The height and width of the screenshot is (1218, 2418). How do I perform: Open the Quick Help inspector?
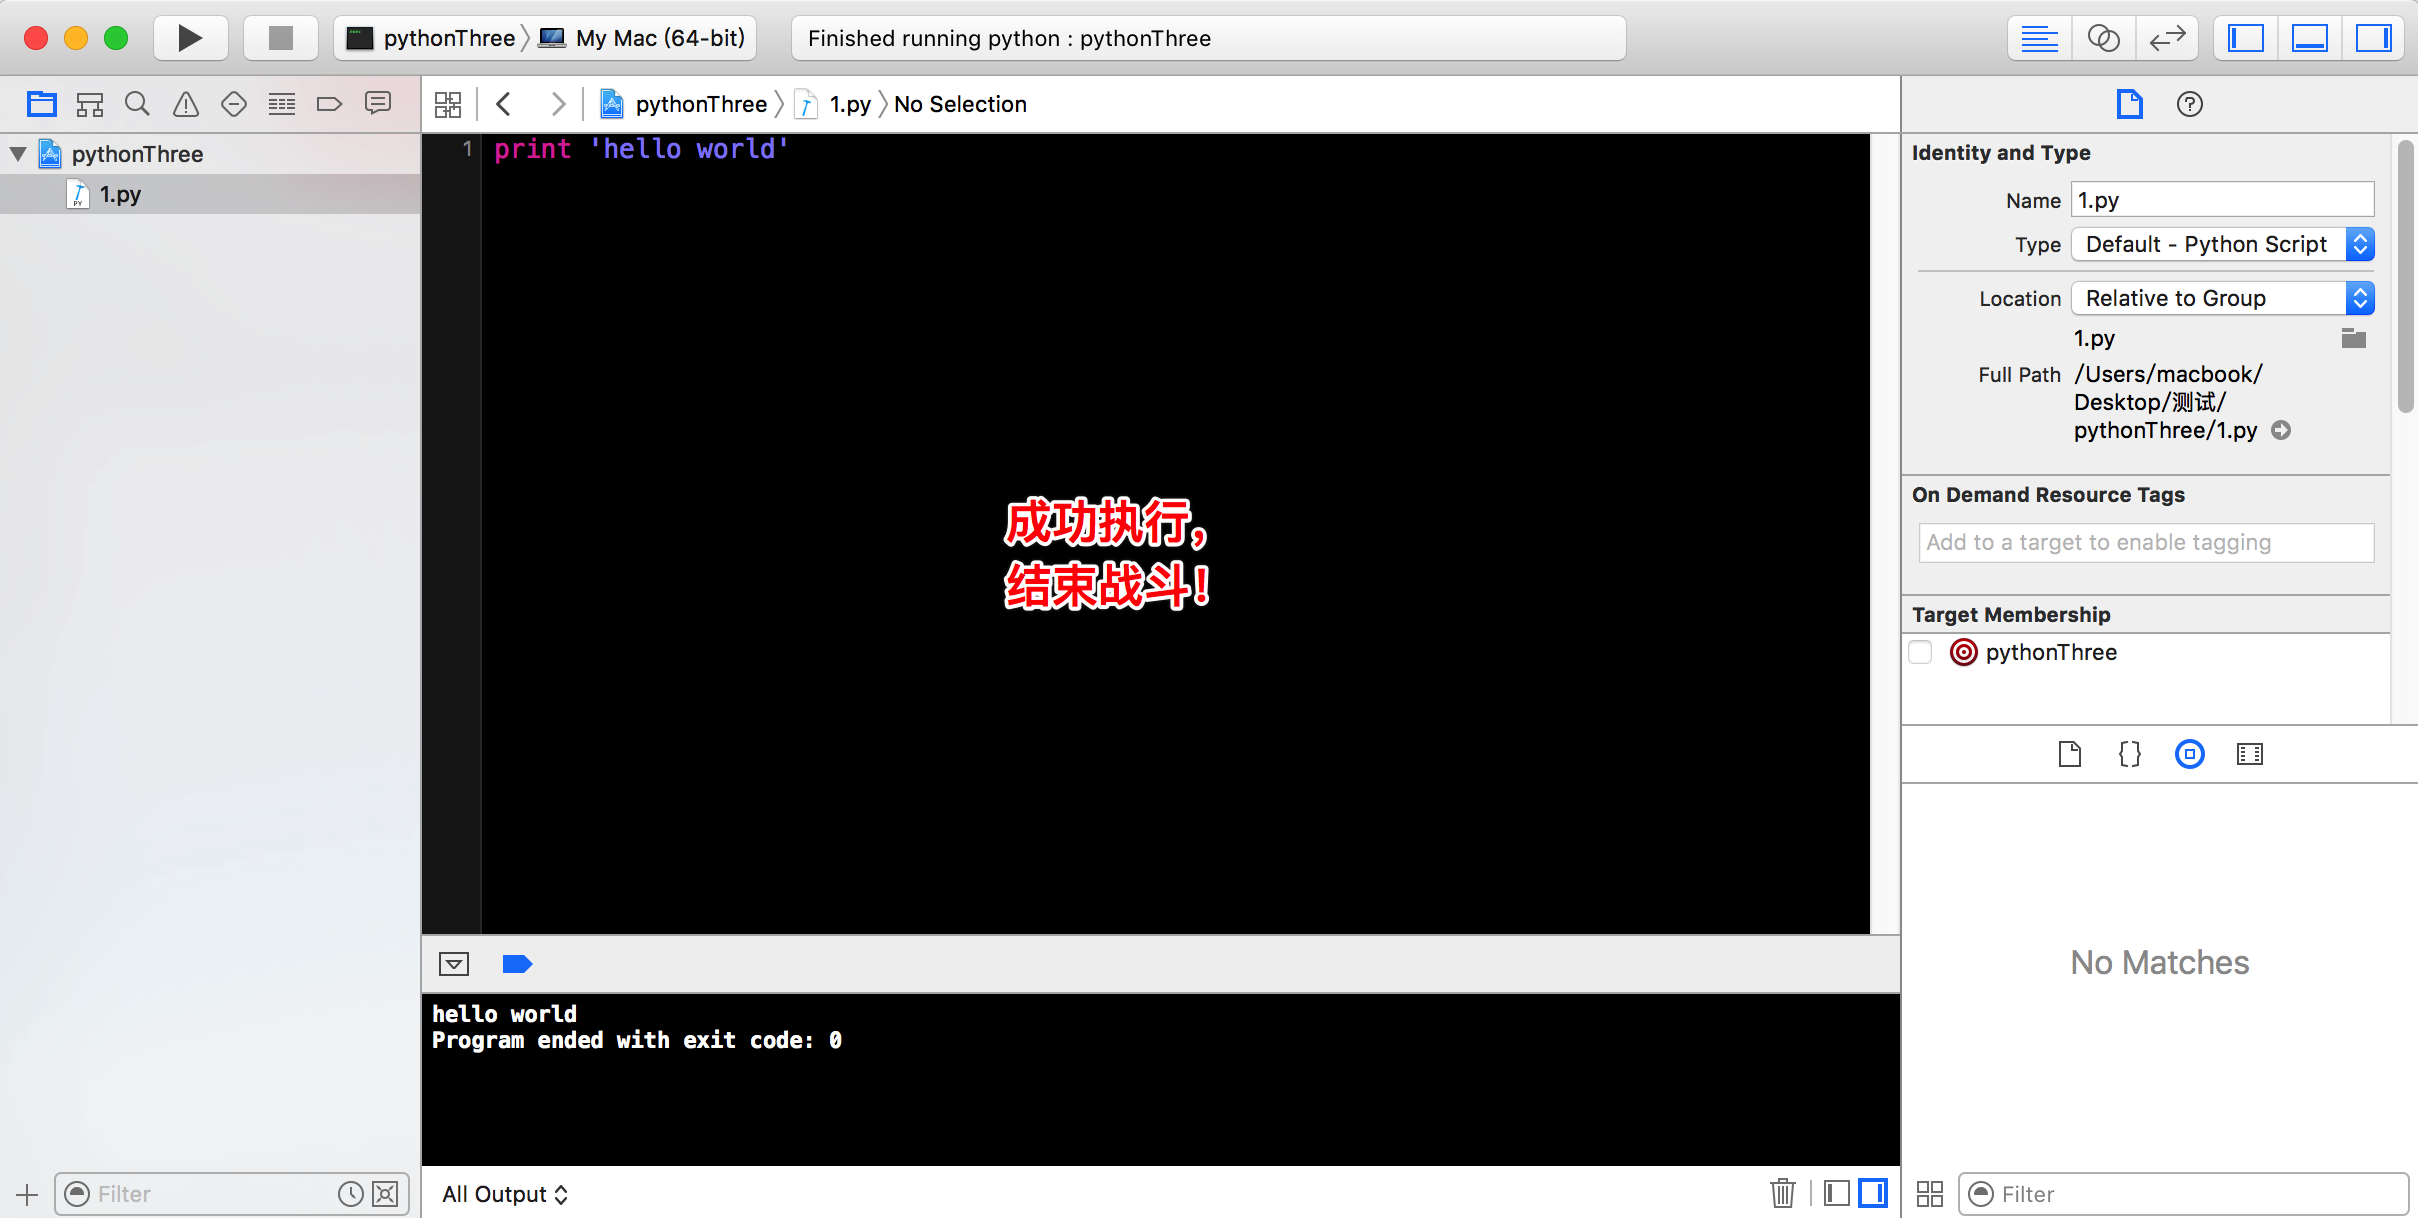pos(2189,104)
